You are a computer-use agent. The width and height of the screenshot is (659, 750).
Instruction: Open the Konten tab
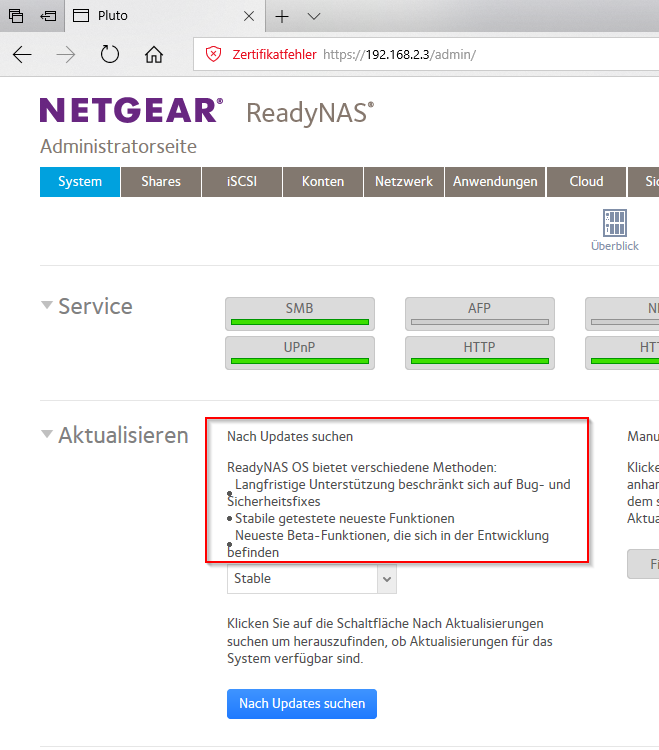click(x=323, y=182)
